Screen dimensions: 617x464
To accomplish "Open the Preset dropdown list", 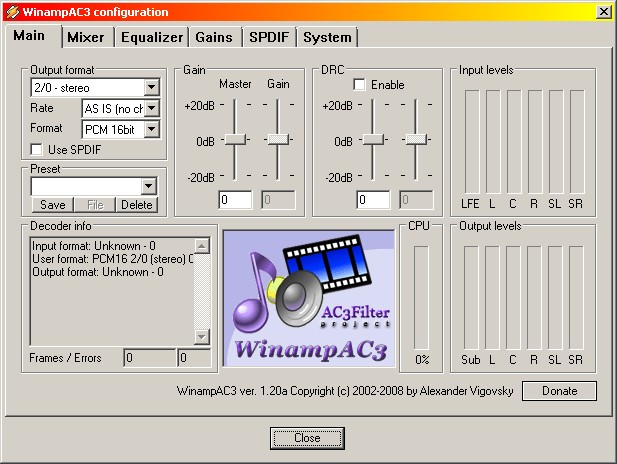I will click(149, 186).
